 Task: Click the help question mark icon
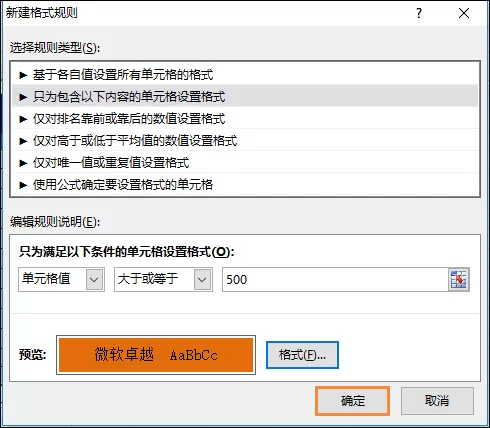(x=419, y=13)
